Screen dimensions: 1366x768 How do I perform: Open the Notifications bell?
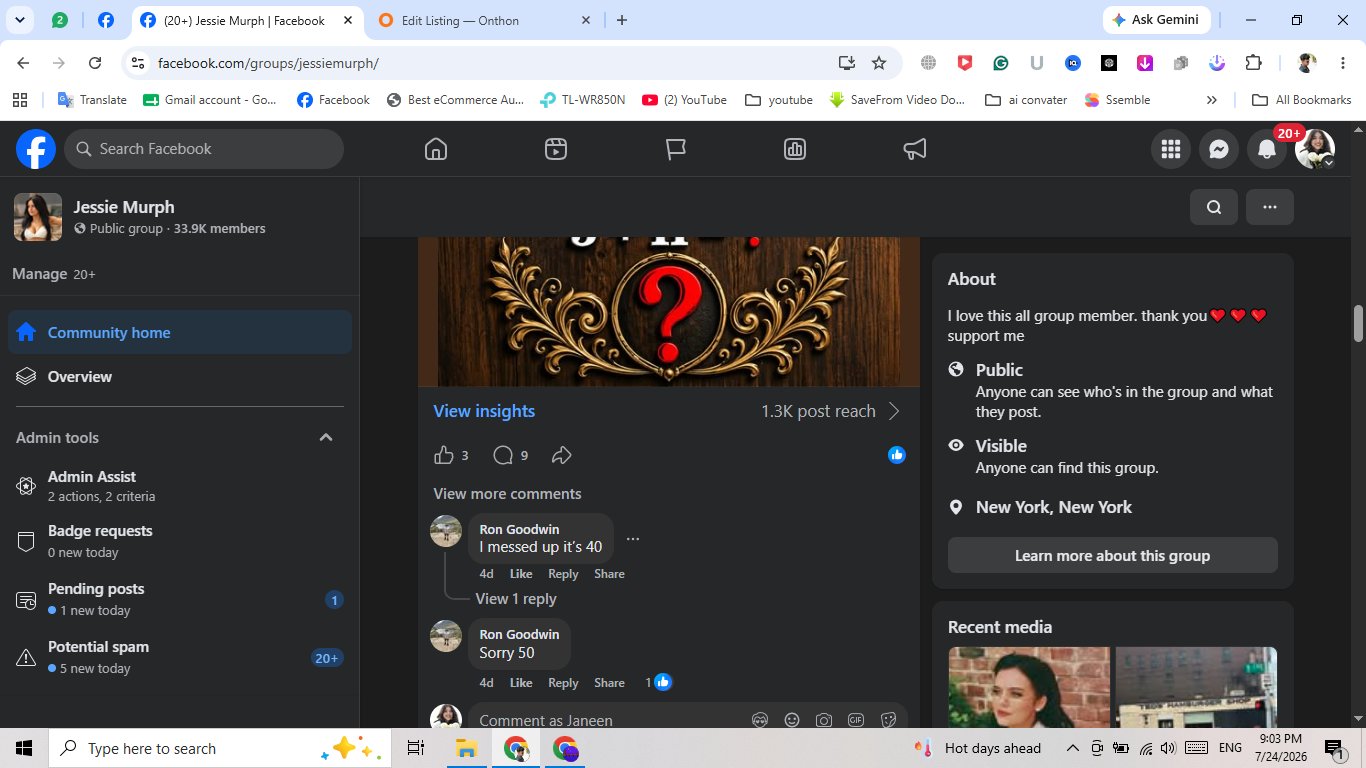[x=1266, y=149]
